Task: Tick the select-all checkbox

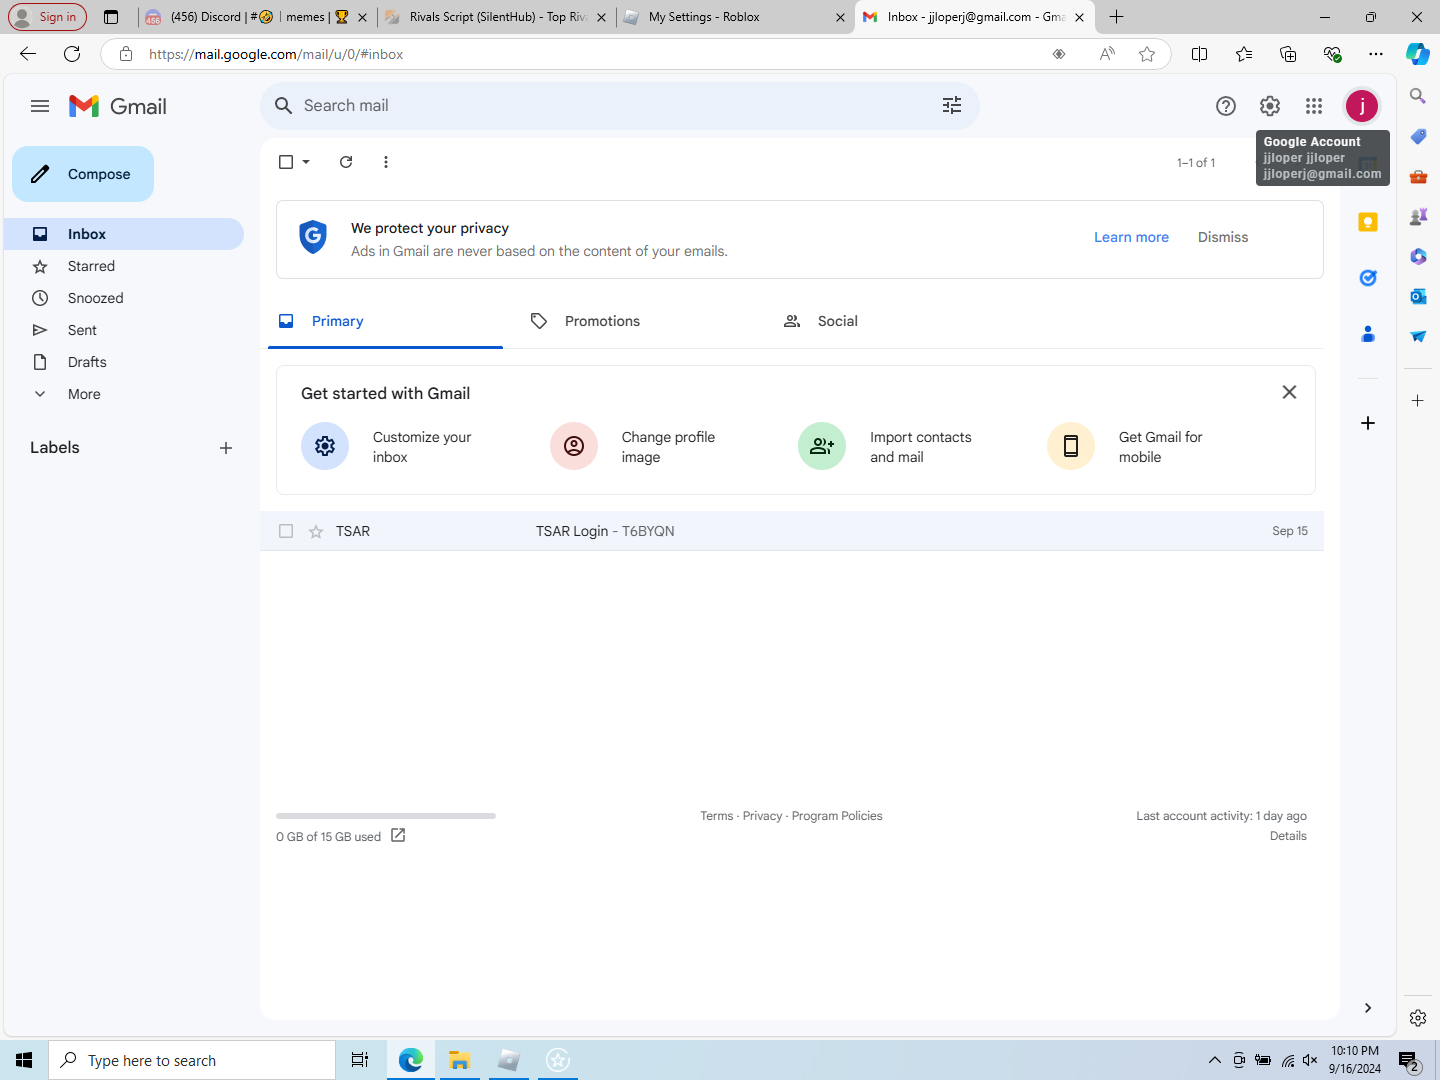Action: point(286,162)
